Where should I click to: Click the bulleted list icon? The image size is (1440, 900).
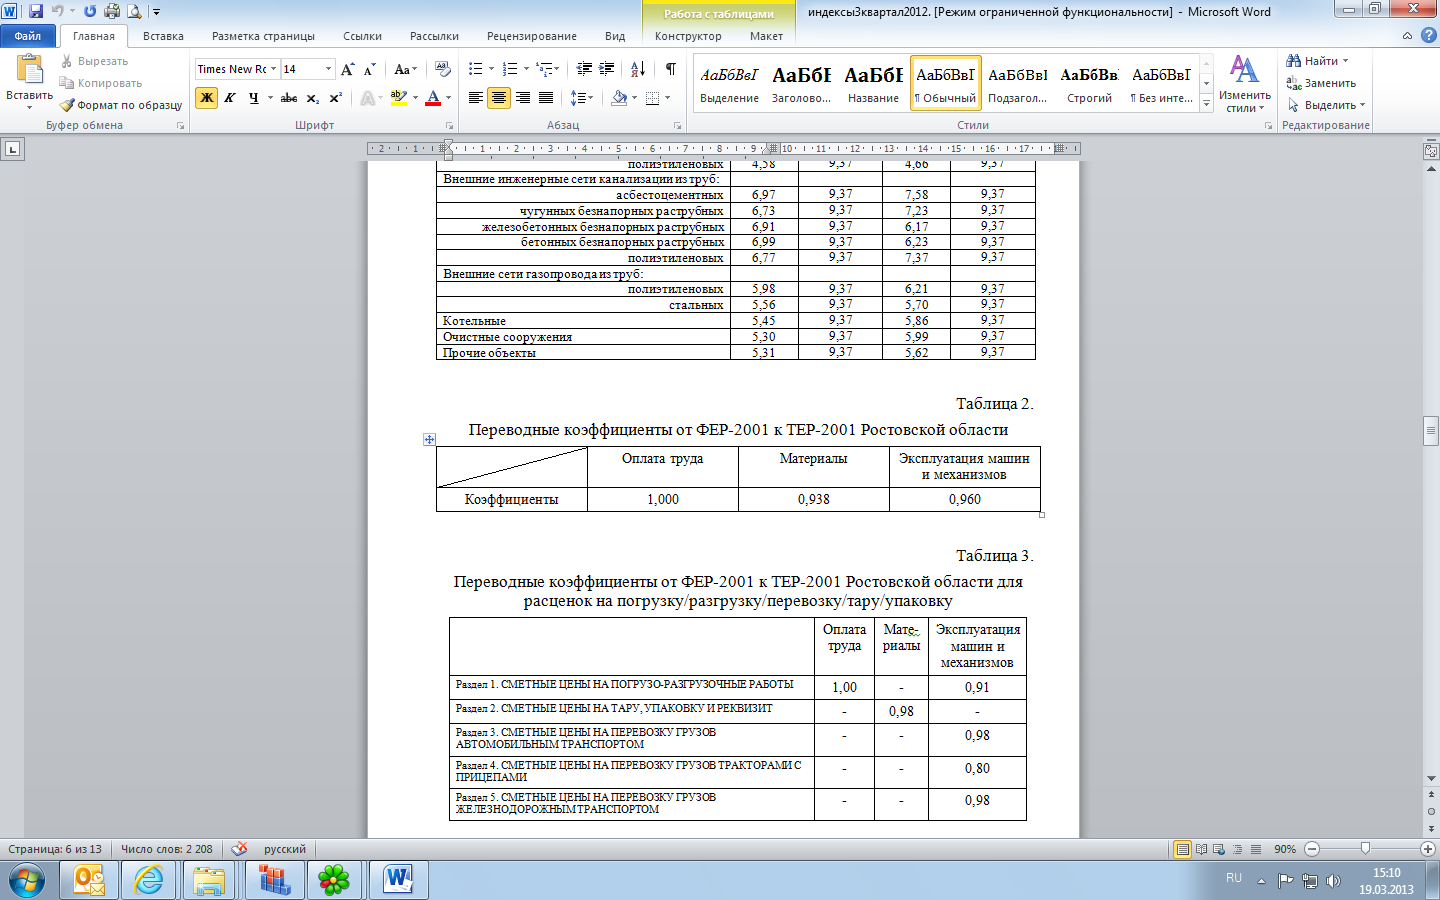475,69
